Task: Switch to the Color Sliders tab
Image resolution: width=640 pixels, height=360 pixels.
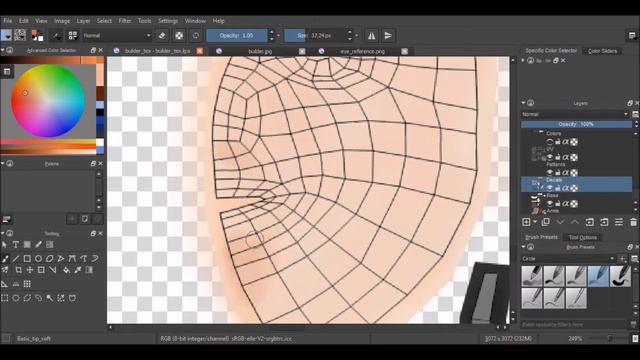Action: 602,51
